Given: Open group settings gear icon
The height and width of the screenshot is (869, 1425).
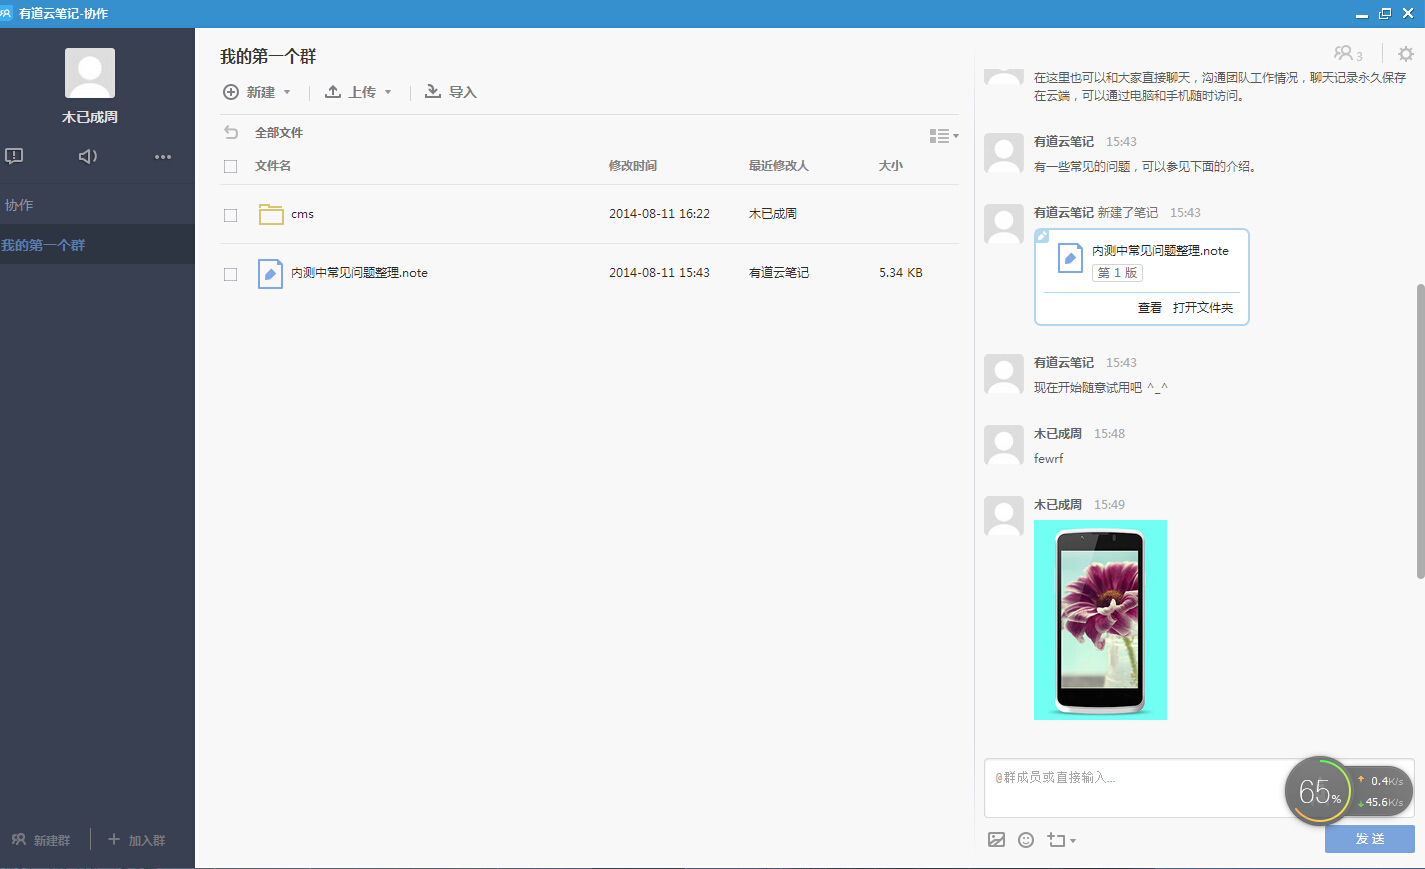Looking at the screenshot, I should click(x=1406, y=54).
